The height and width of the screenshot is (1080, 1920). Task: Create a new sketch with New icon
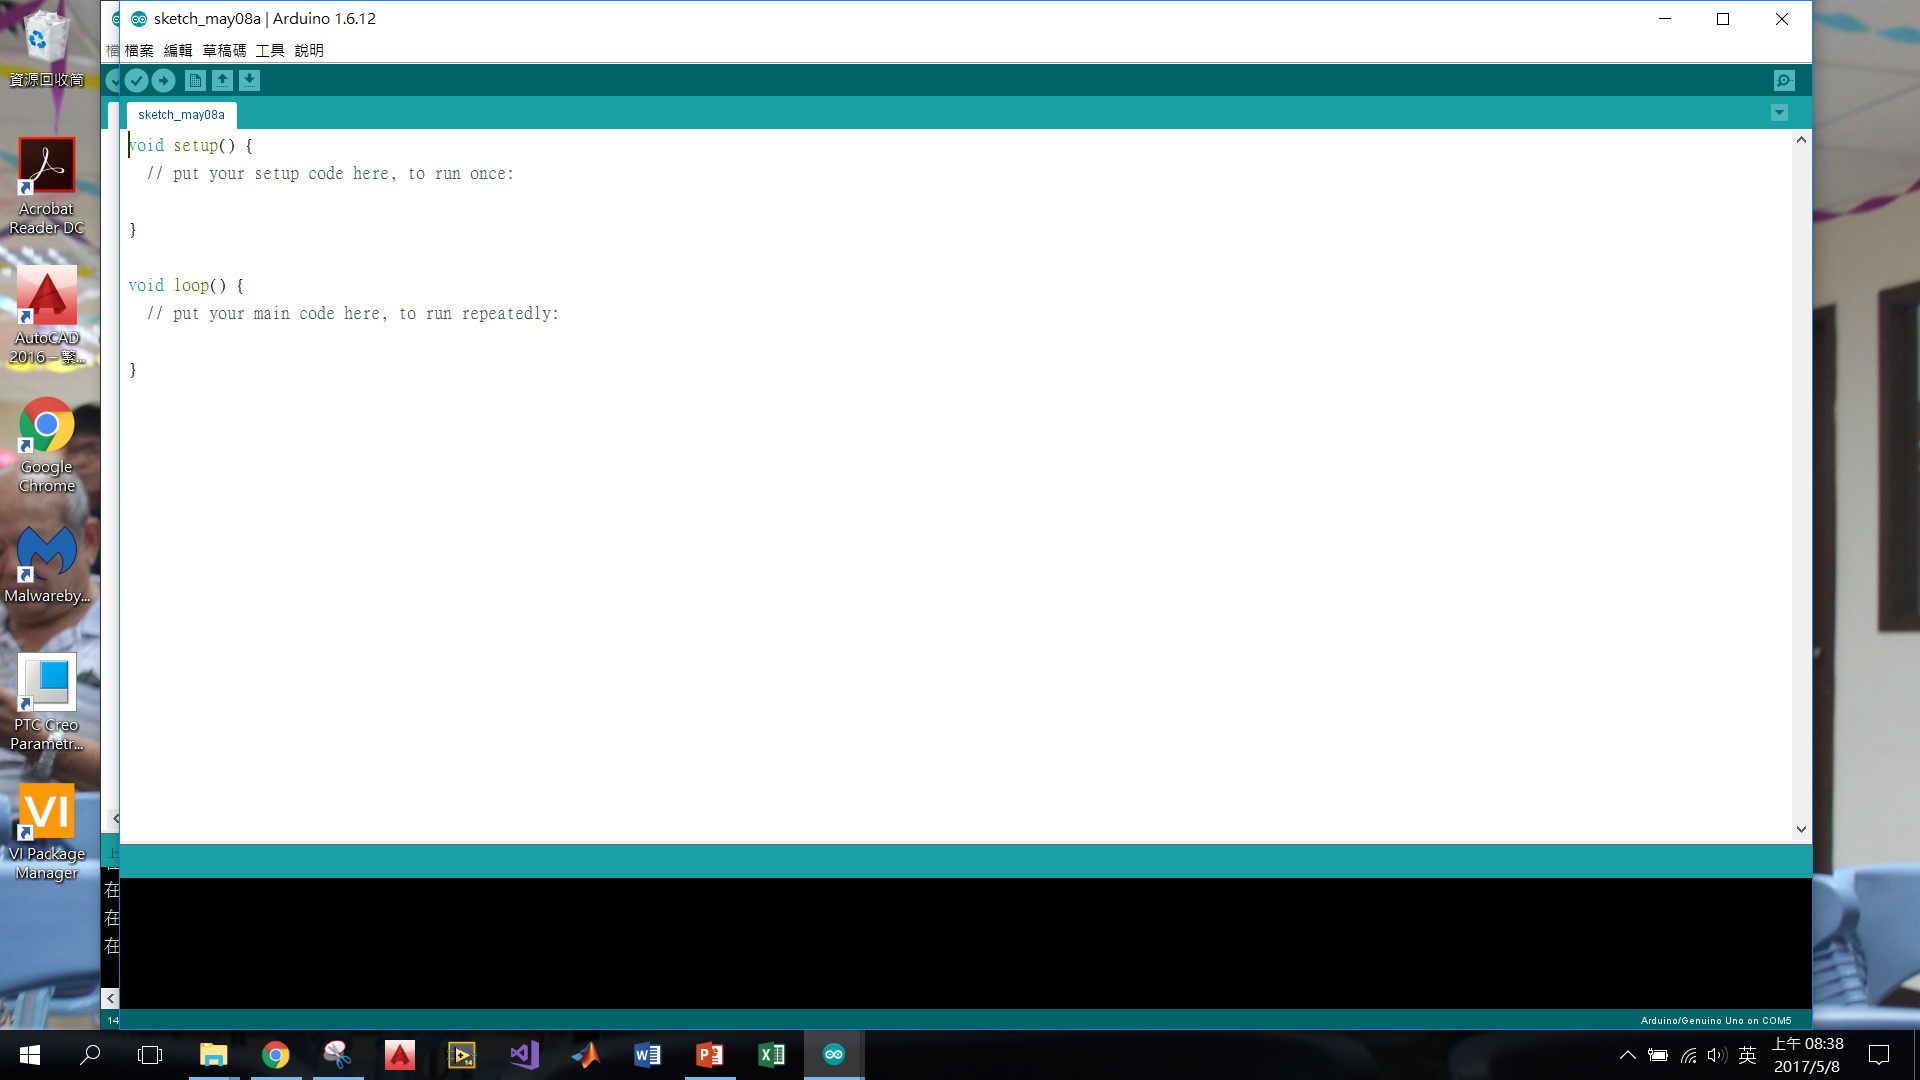coord(195,81)
